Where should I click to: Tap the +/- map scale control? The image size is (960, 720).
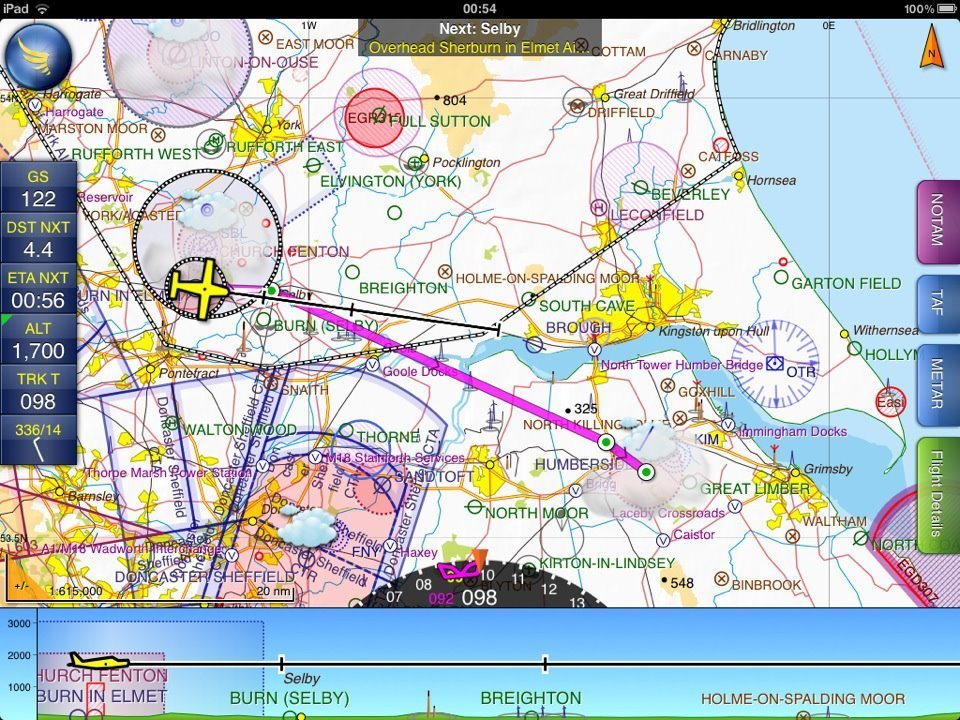coord(20,586)
